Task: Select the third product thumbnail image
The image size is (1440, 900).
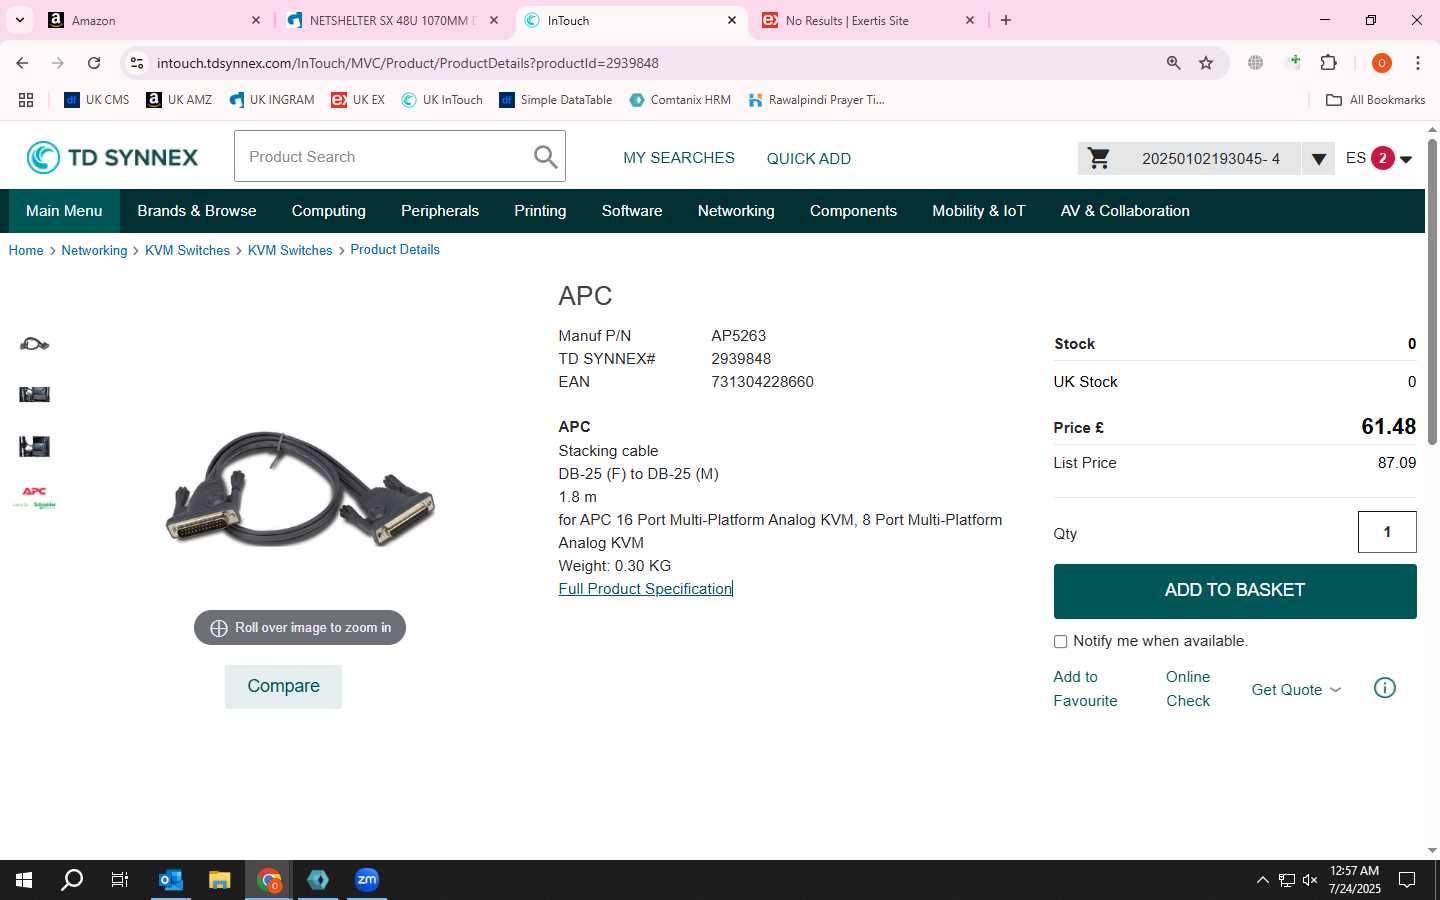Action: 34,446
